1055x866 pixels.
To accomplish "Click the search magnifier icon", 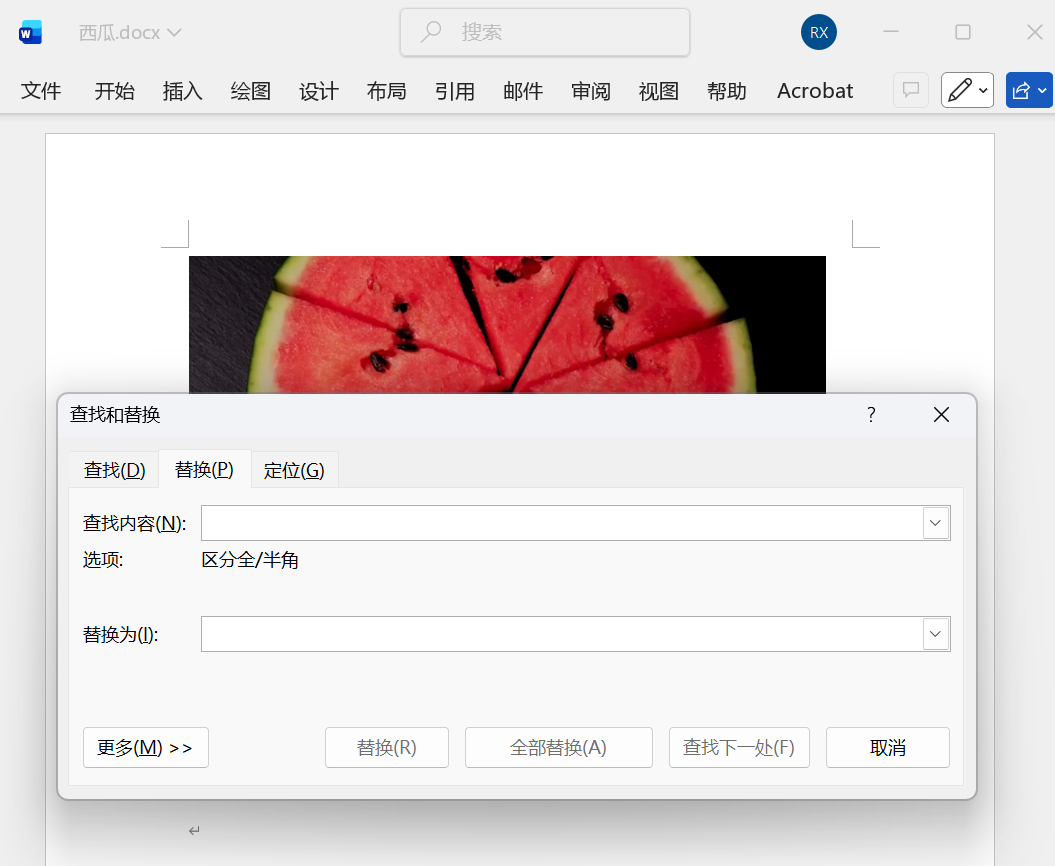I will coord(430,31).
